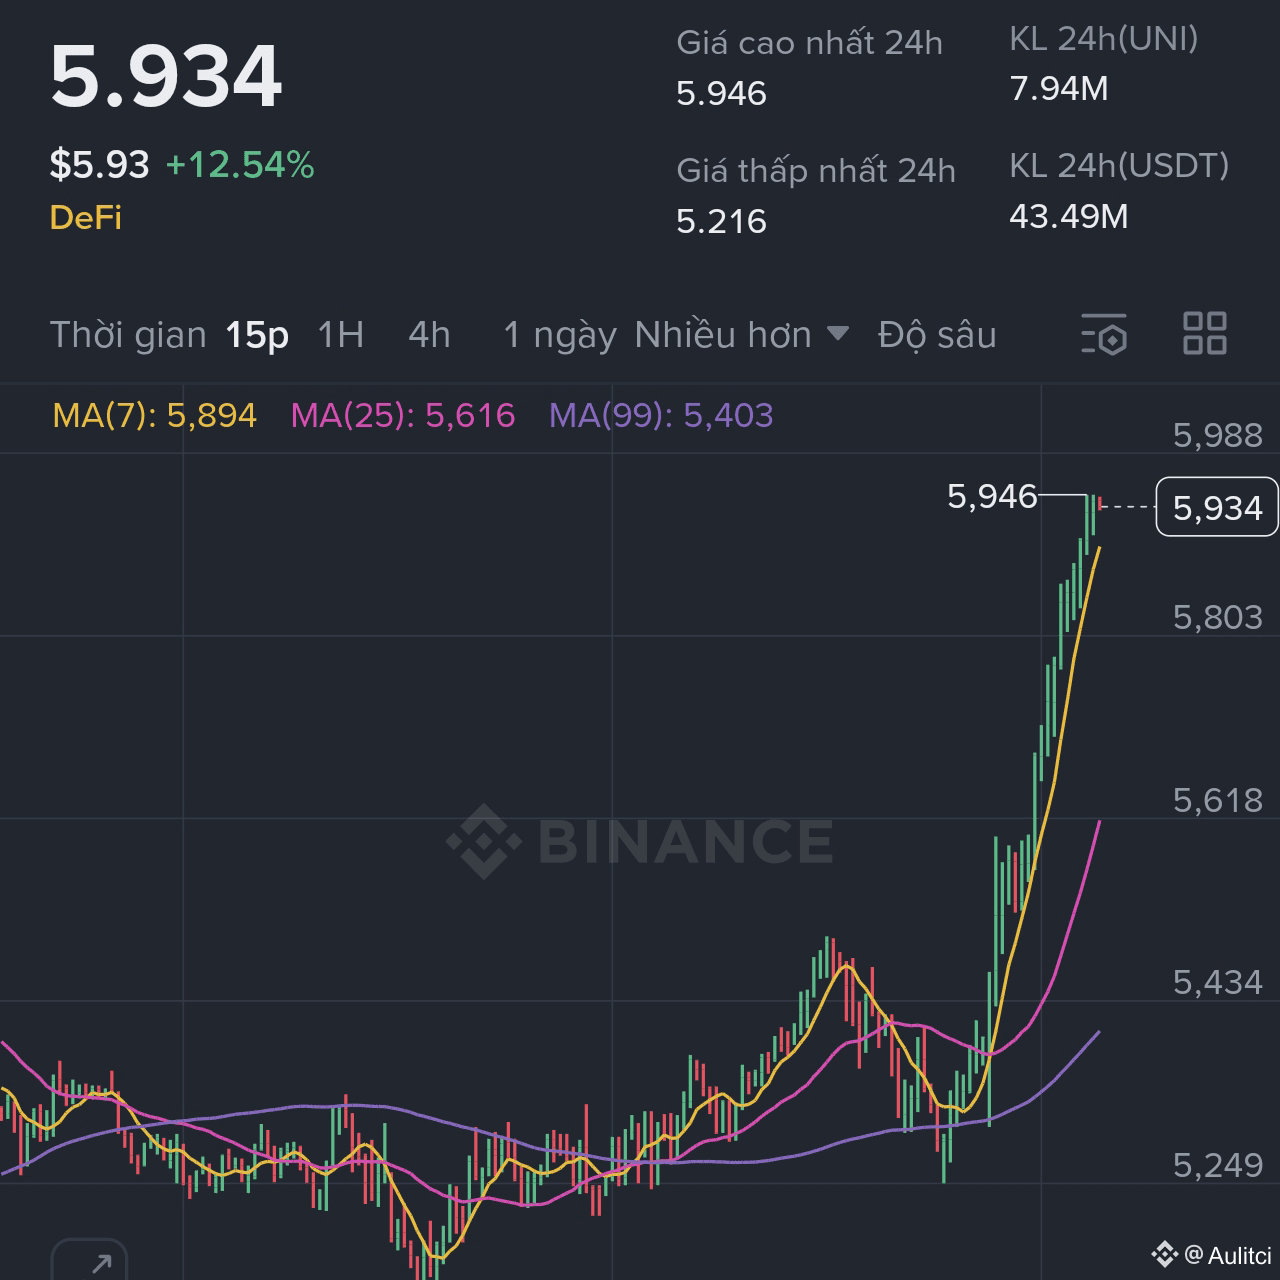The image size is (1280, 1280).
Task: Select the Giá cao nhất 24h label
Action: tap(810, 43)
